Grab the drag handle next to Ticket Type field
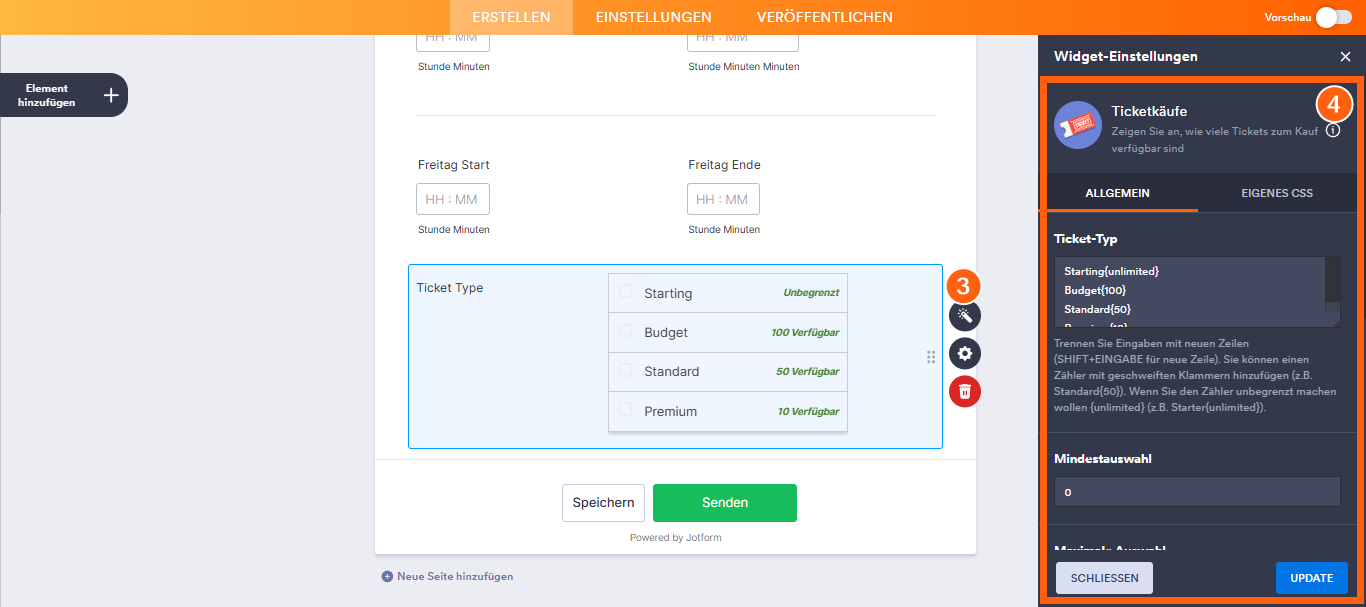The image size is (1366, 607). pyautogui.click(x=931, y=357)
